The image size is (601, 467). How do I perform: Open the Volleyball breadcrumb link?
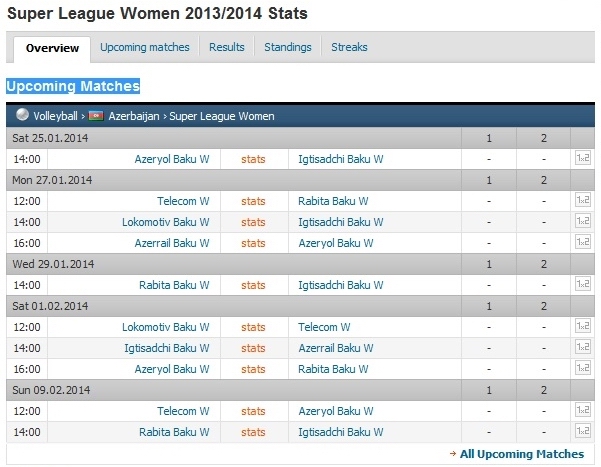54,116
